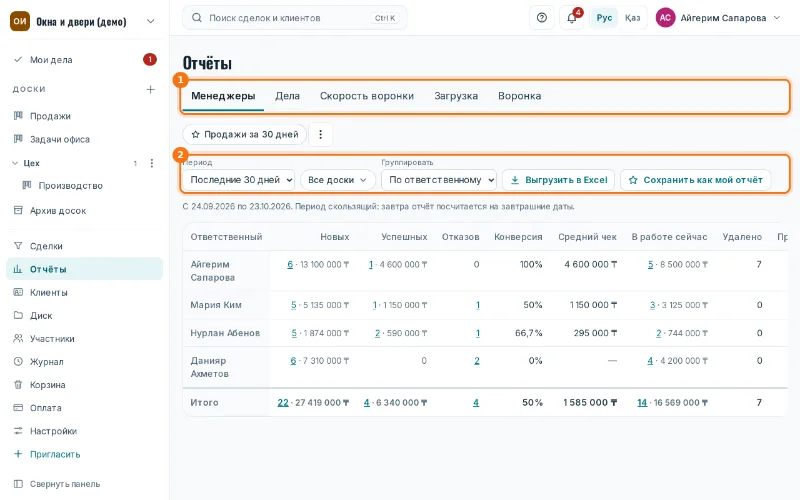Click the people icon beside Участники
The image size is (800, 500).
[x=18, y=338]
